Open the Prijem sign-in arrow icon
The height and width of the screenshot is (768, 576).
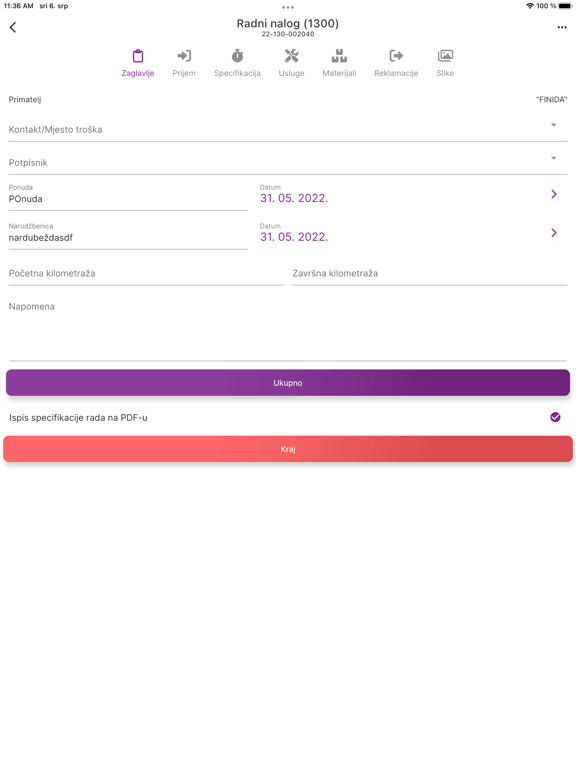[184, 56]
